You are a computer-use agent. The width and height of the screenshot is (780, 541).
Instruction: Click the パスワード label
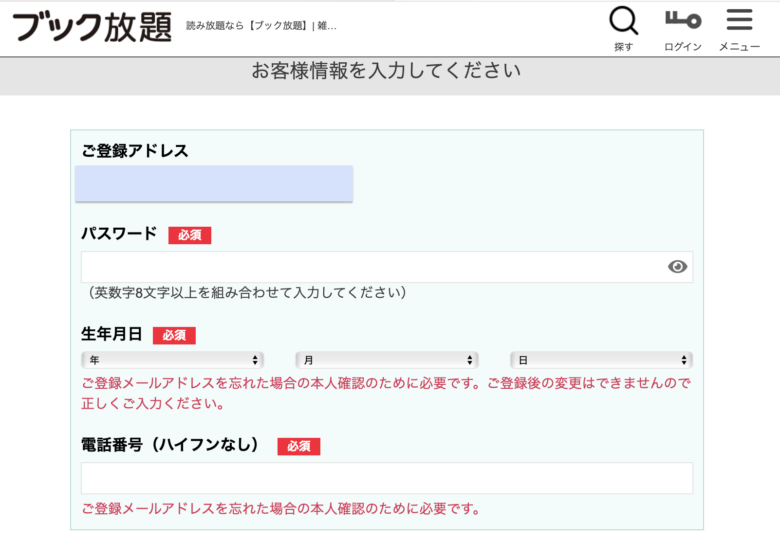point(119,234)
